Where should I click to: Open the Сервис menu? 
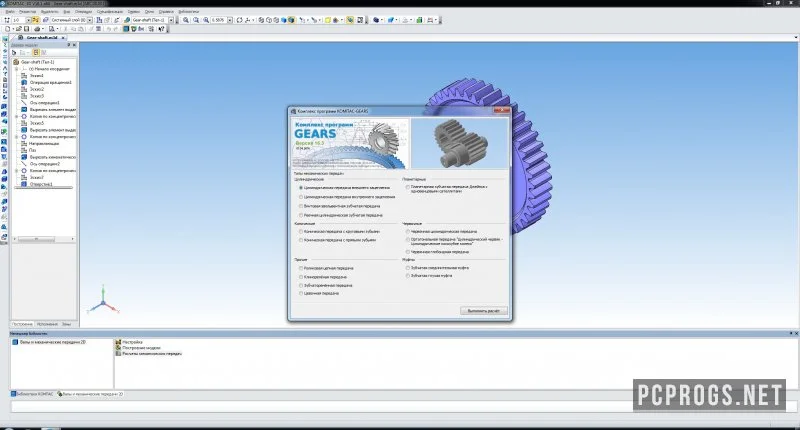pyautogui.click(x=134, y=11)
